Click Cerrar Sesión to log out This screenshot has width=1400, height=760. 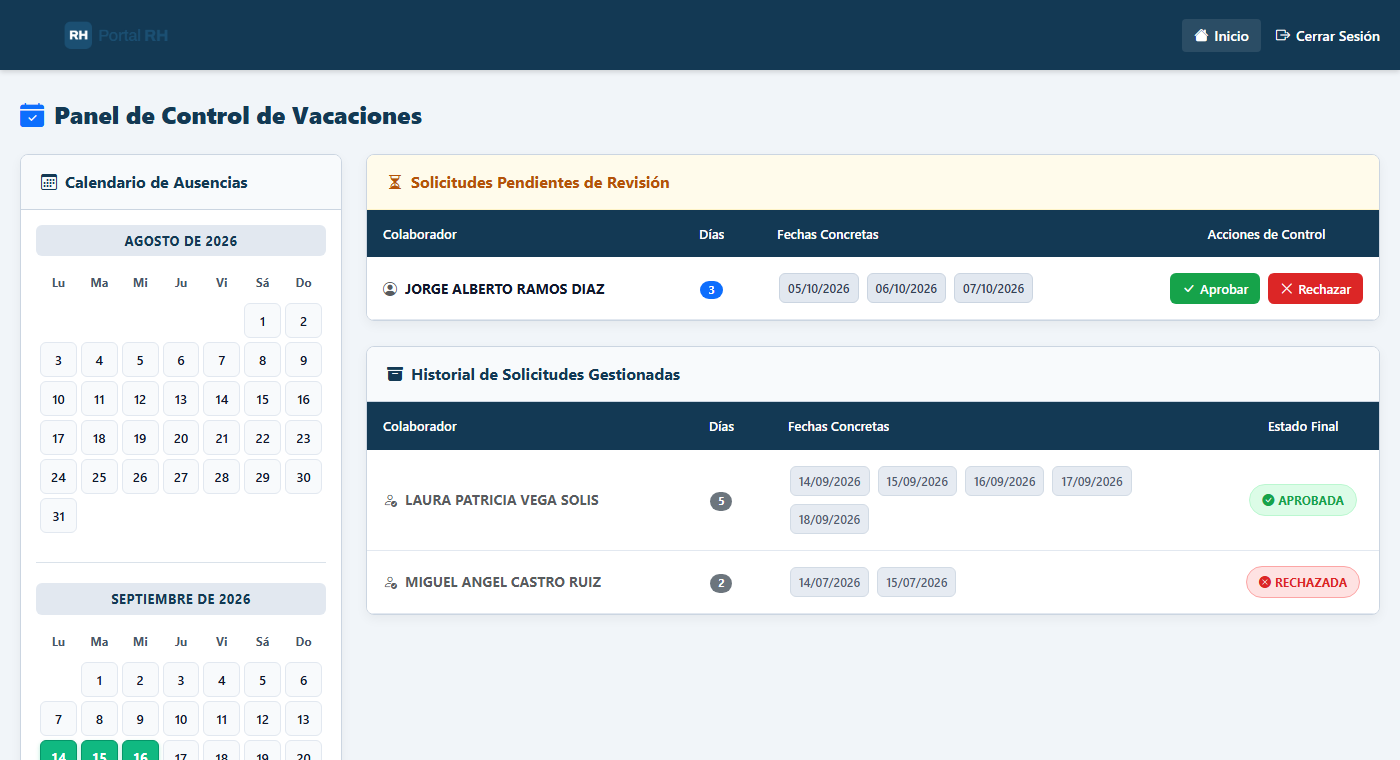[x=1328, y=35]
